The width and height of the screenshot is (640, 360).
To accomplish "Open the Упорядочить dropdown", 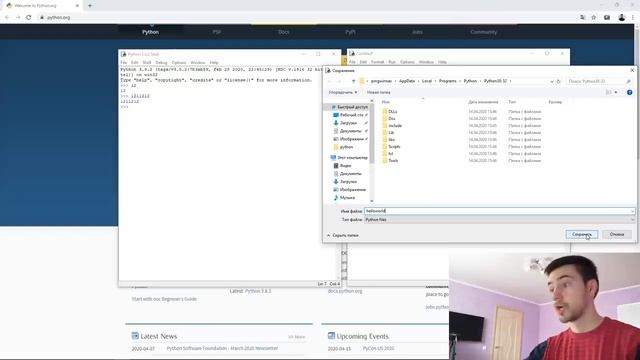I will (343, 92).
